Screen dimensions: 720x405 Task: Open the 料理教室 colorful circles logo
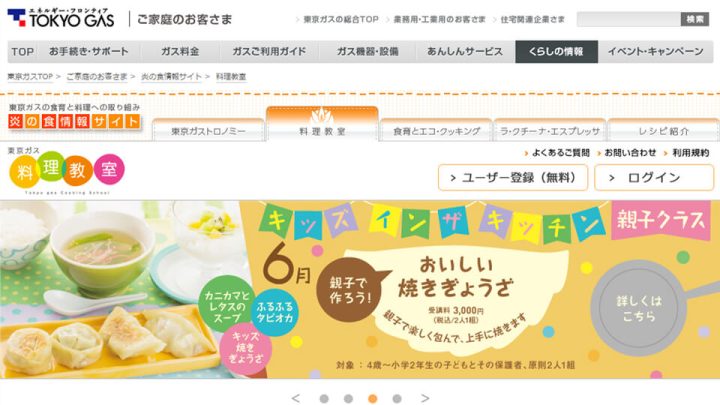tap(67, 171)
